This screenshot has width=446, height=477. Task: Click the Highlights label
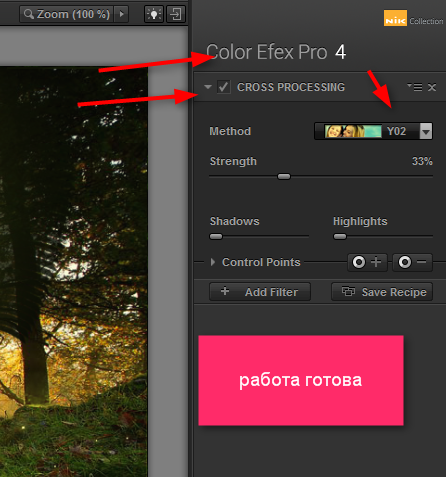[360, 221]
